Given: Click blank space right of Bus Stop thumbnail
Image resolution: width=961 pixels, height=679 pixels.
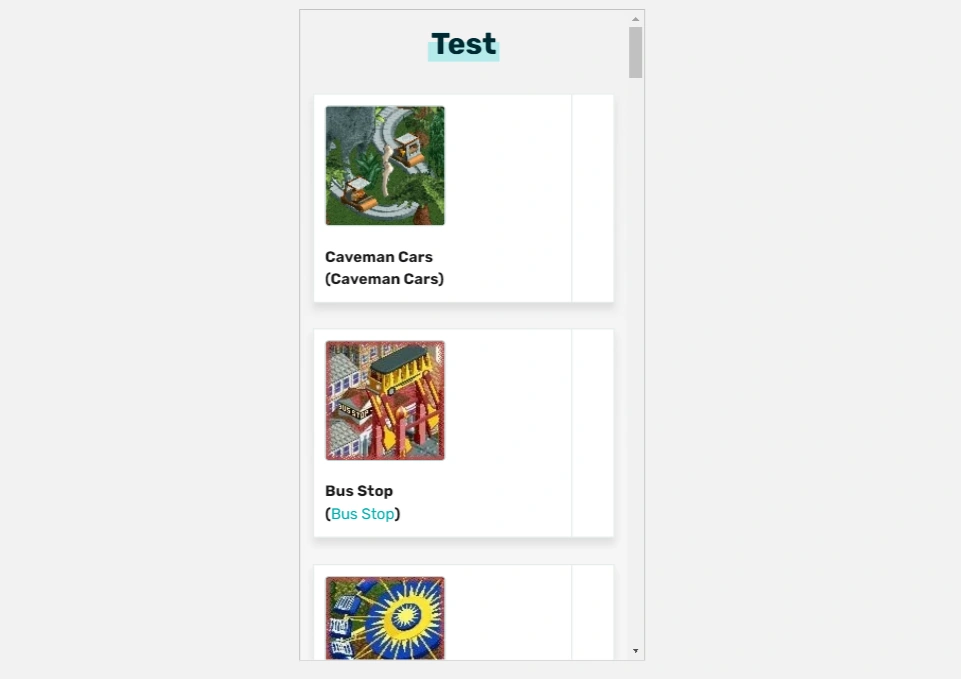Looking at the screenshot, I should pyautogui.click(x=507, y=400).
